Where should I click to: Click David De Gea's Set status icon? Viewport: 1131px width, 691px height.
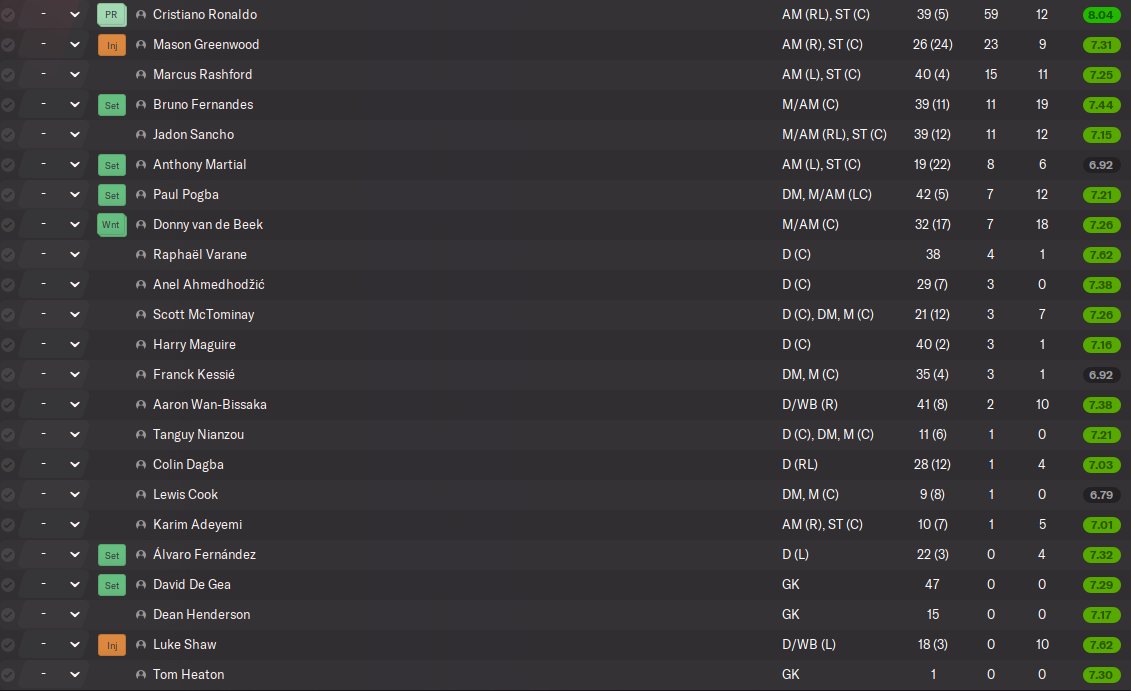coord(111,585)
